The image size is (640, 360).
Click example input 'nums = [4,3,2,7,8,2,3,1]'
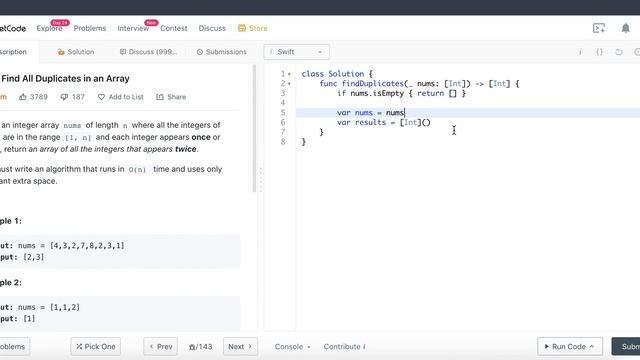point(71,246)
